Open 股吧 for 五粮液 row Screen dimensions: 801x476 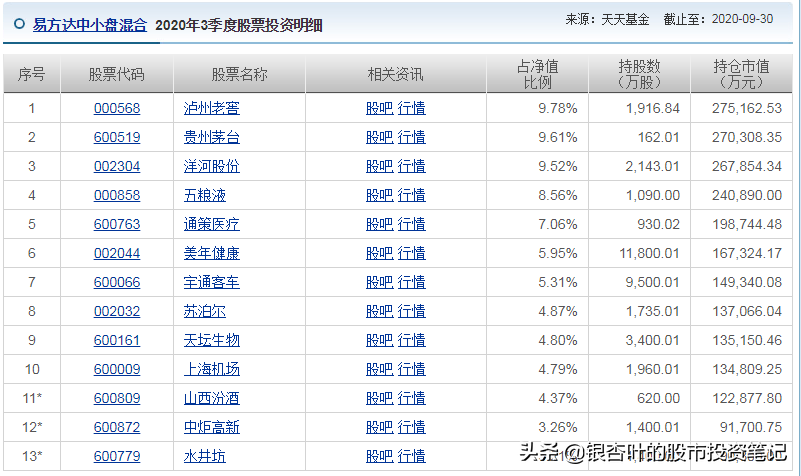tap(380, 195)
